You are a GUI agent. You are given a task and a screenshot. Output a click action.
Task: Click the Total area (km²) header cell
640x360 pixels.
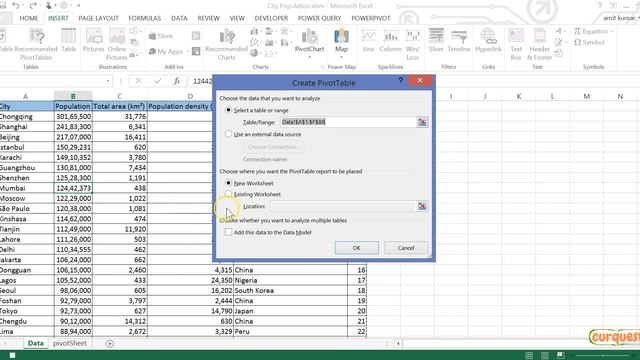(x=120, y=106)
